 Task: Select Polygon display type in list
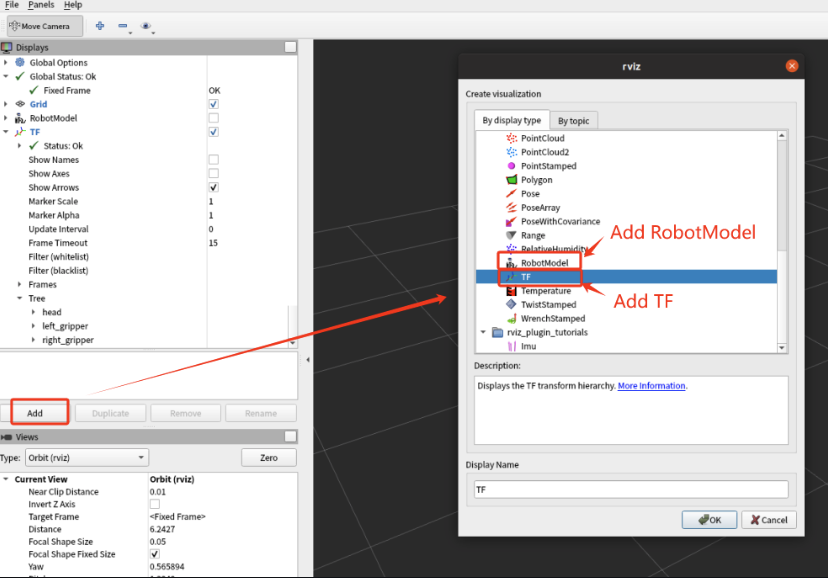536,180
